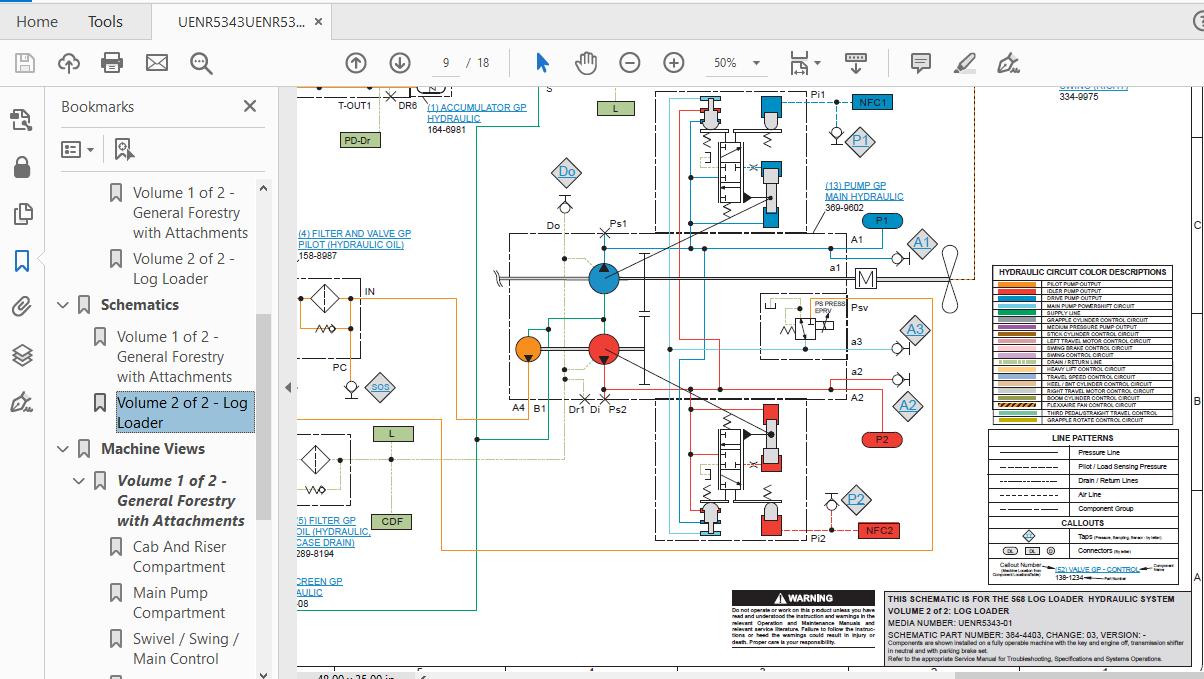
Task: Click the green CDF connector label
Action: click(x=392, y=522)
